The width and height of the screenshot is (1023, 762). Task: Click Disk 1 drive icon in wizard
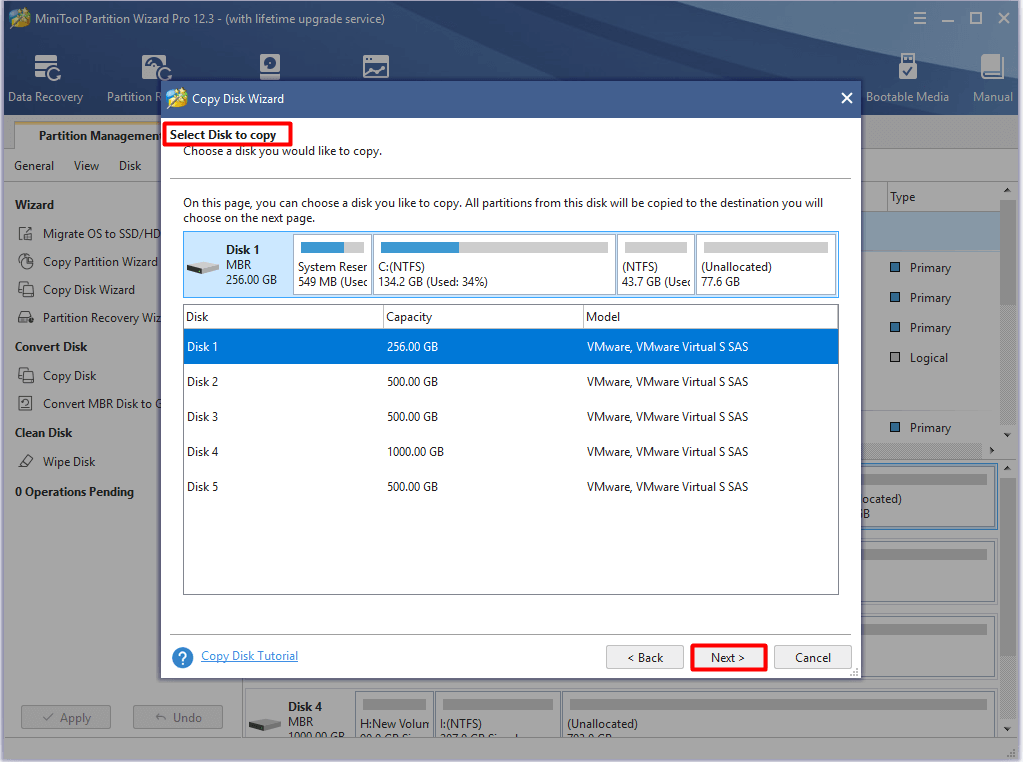point(203,267)
